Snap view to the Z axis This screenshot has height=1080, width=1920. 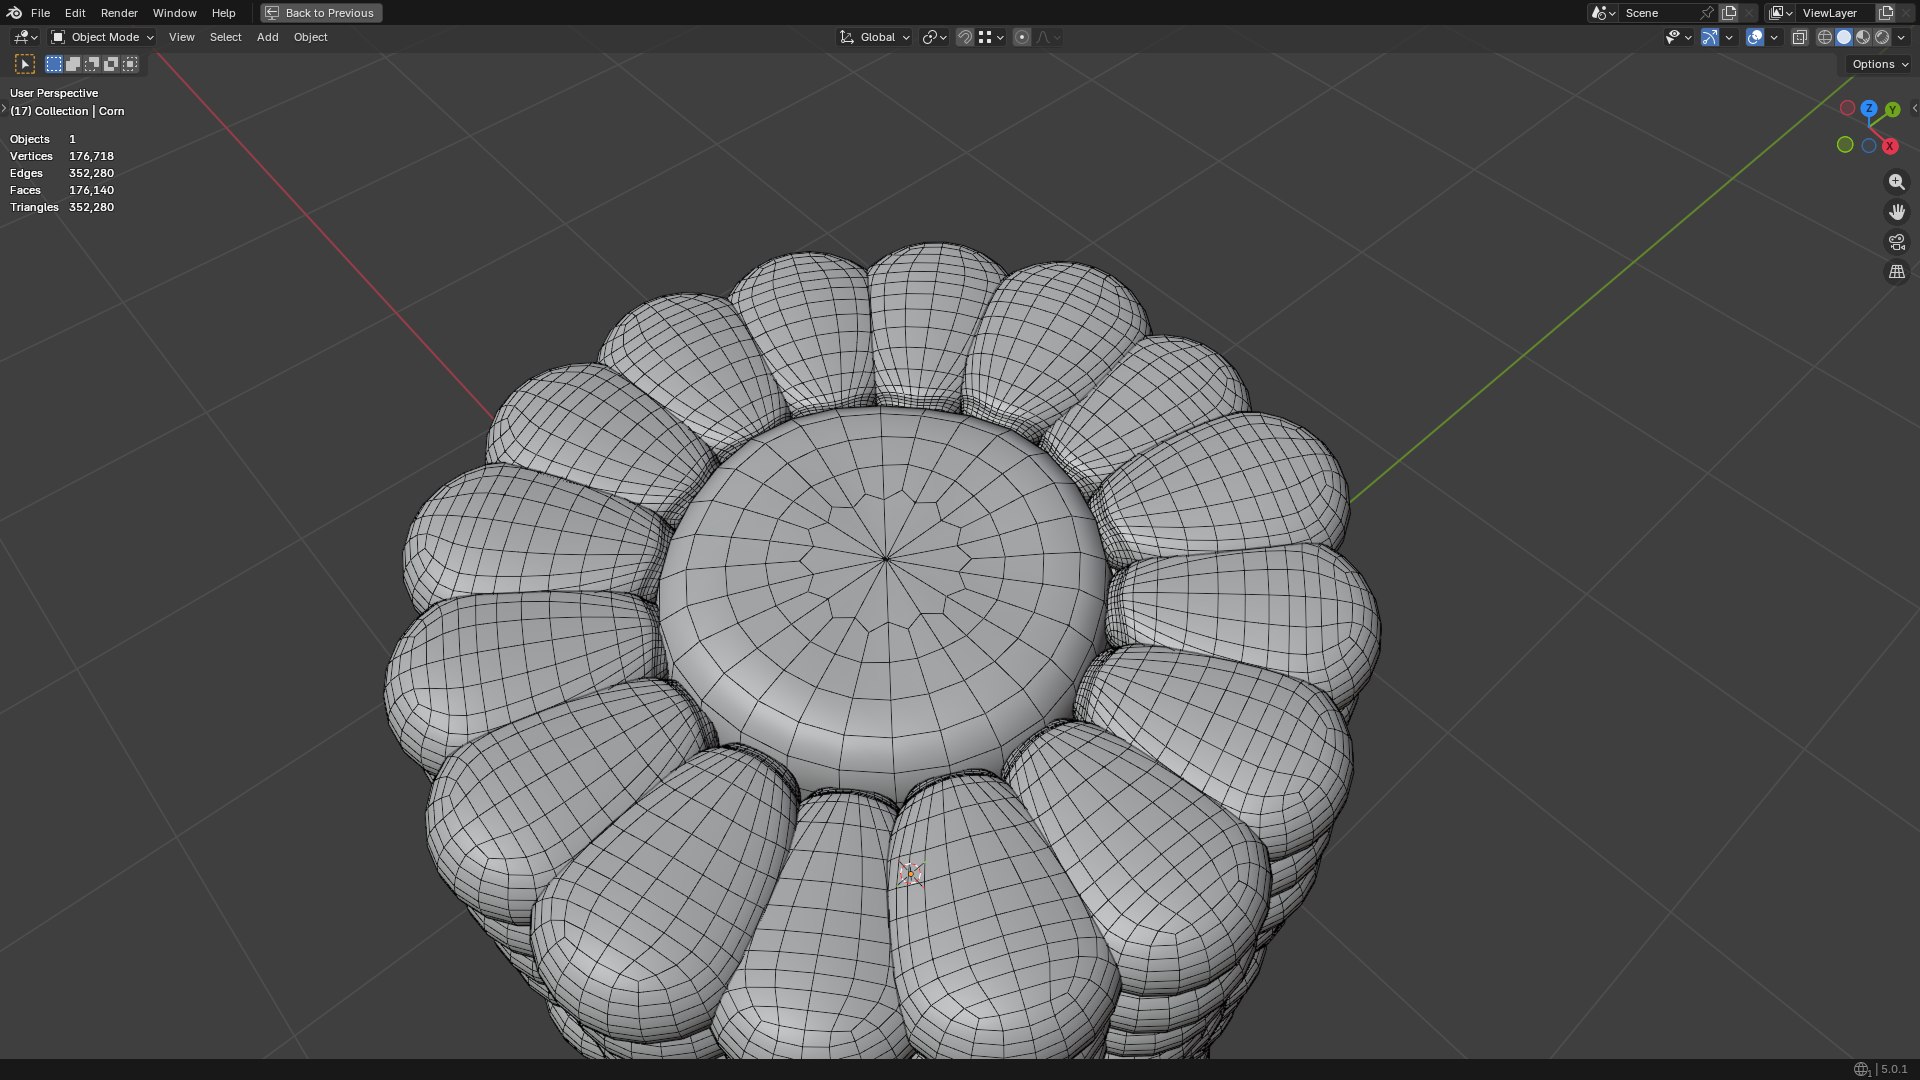click(1868, 107)
